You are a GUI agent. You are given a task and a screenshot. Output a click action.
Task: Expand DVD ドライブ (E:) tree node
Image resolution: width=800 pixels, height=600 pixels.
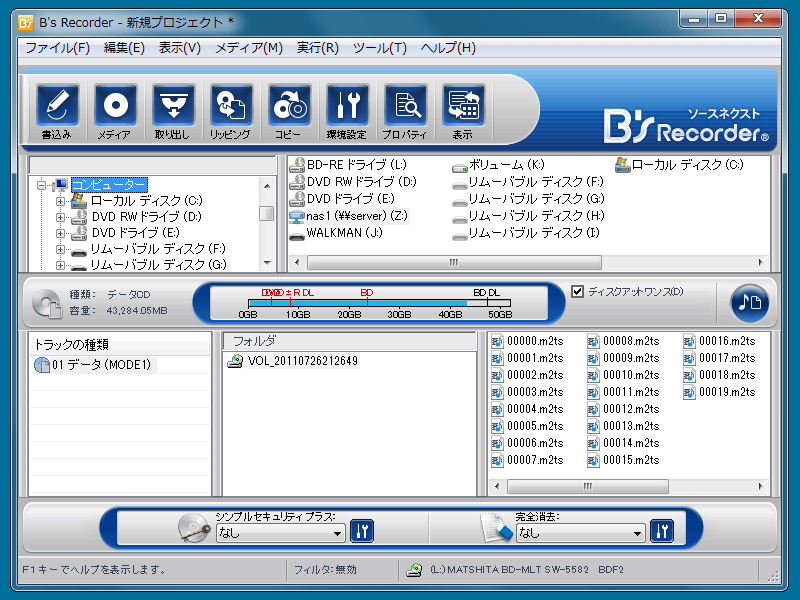pos(60,233)
